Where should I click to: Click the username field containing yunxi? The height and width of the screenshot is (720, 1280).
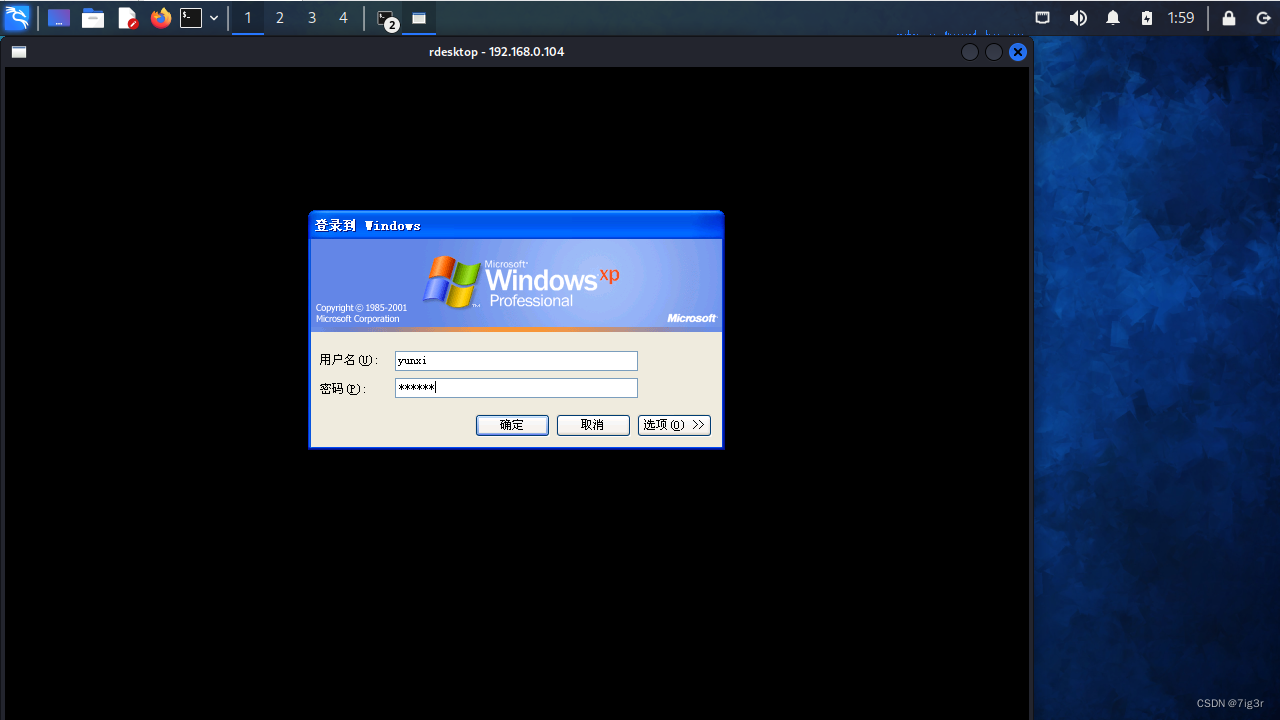point(516,361)
